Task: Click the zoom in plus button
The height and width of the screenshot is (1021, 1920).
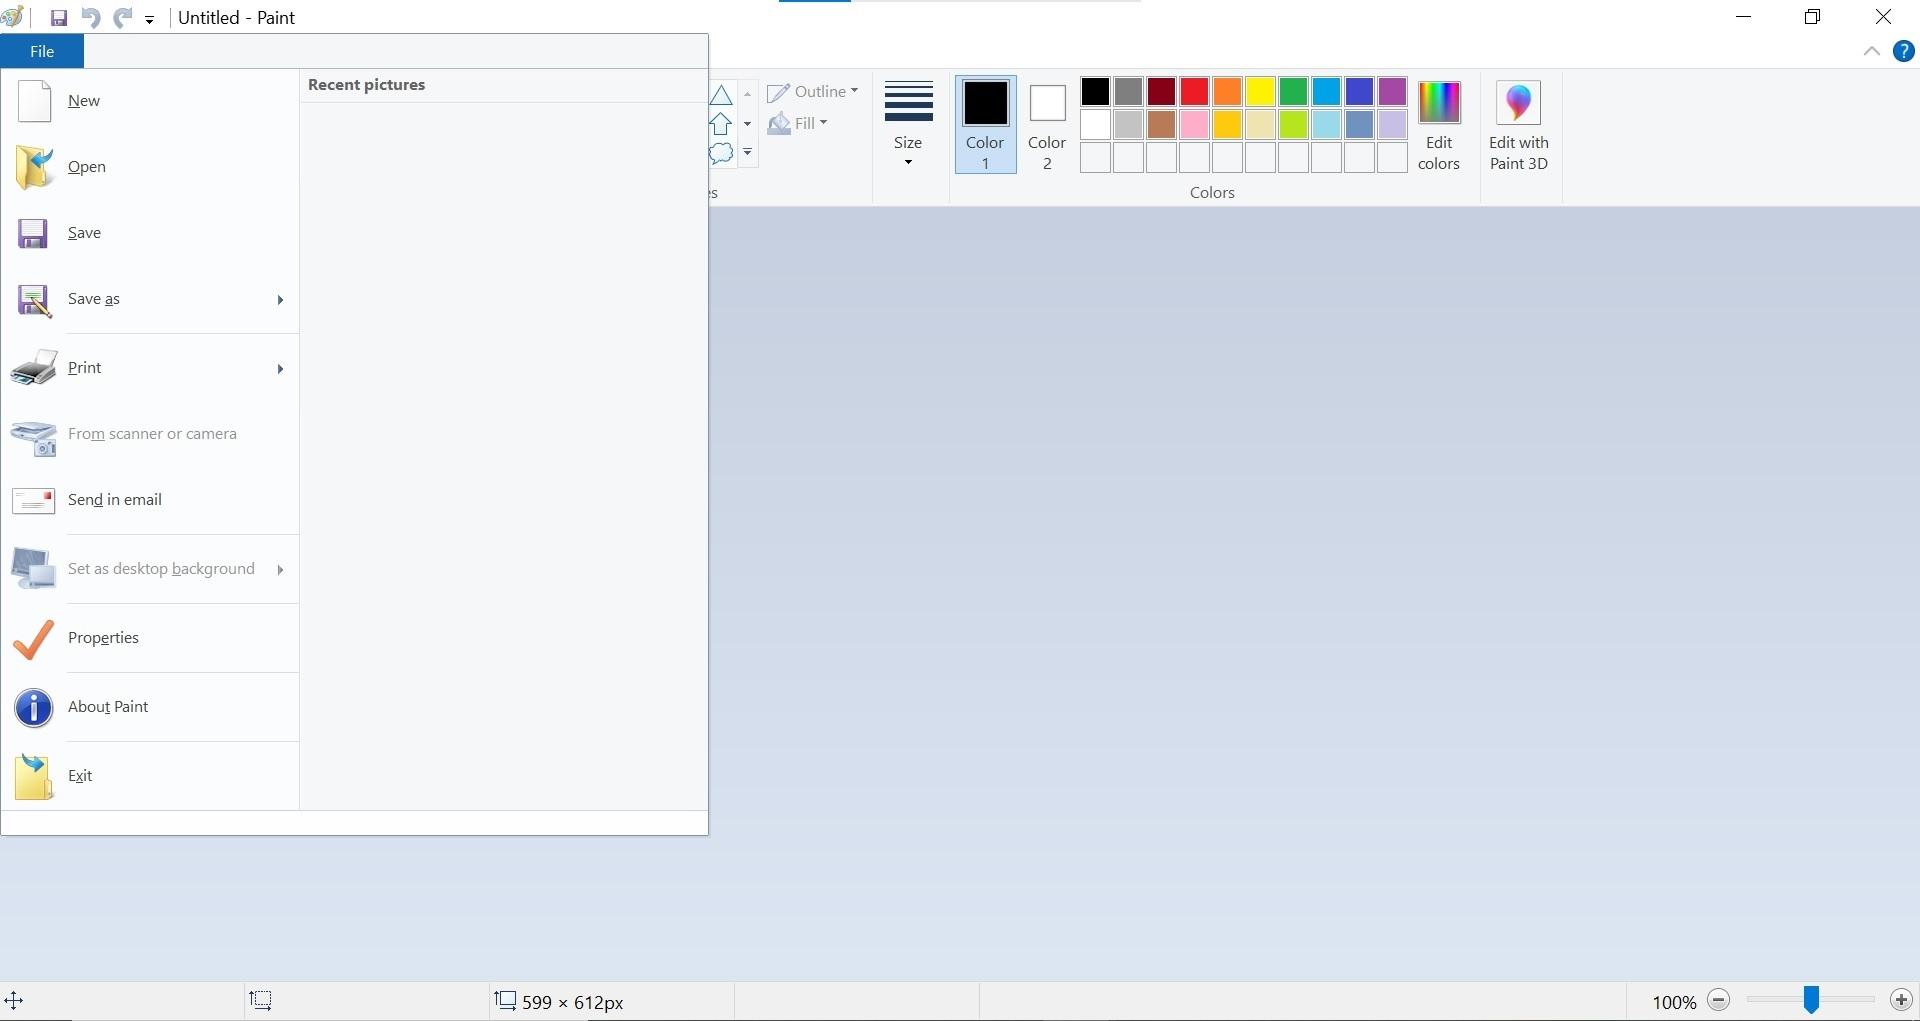Action: coord(1901,1000)
